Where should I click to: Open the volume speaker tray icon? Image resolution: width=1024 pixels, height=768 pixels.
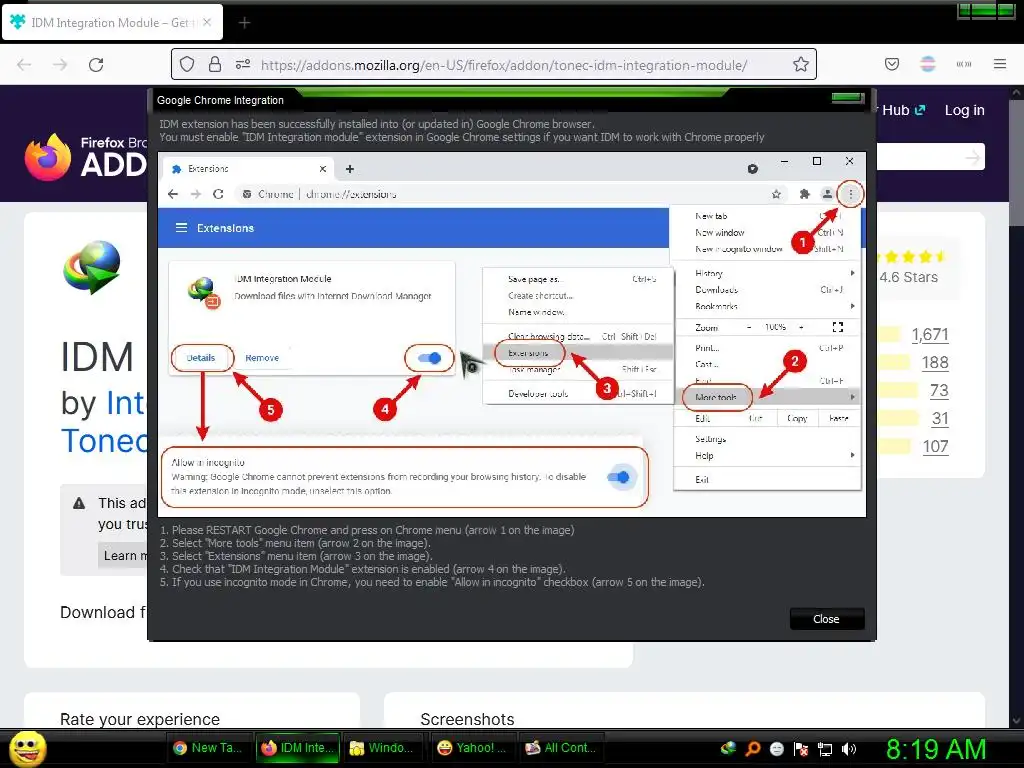tap(849, 748)
